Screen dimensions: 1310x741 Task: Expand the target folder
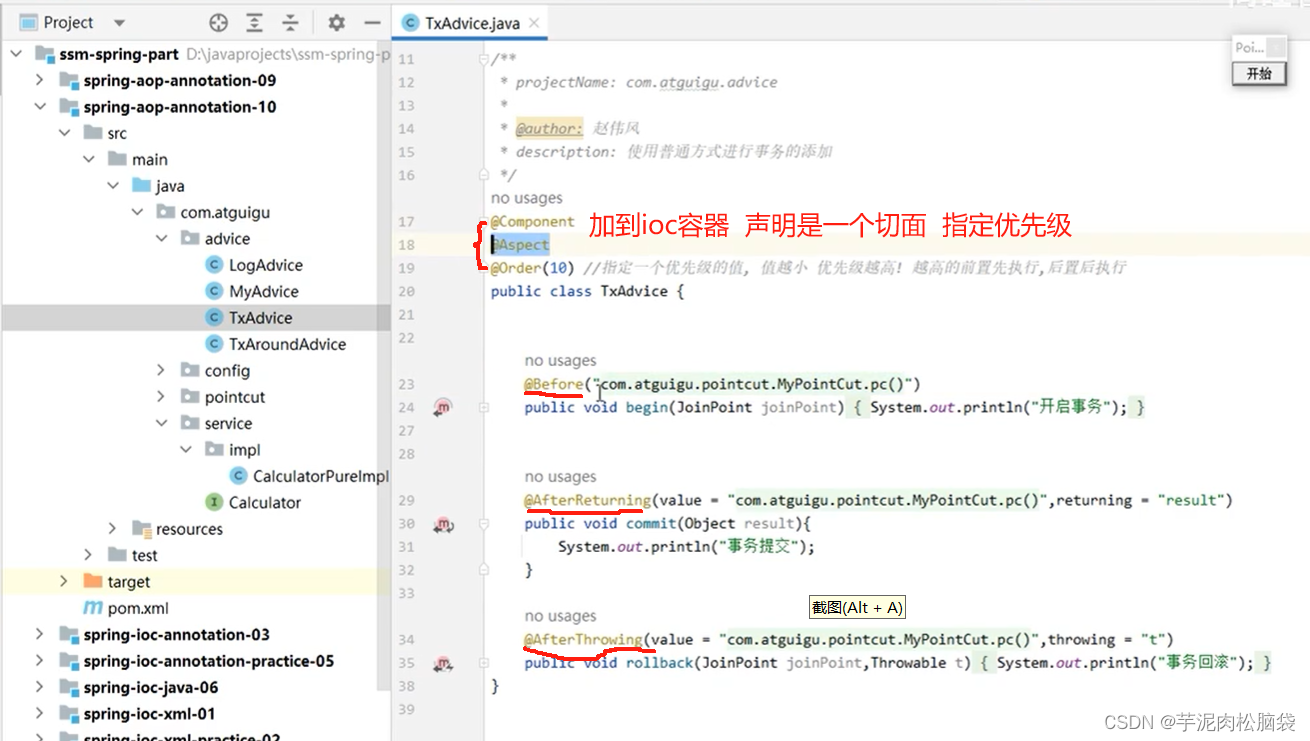[x=65, y=581]
